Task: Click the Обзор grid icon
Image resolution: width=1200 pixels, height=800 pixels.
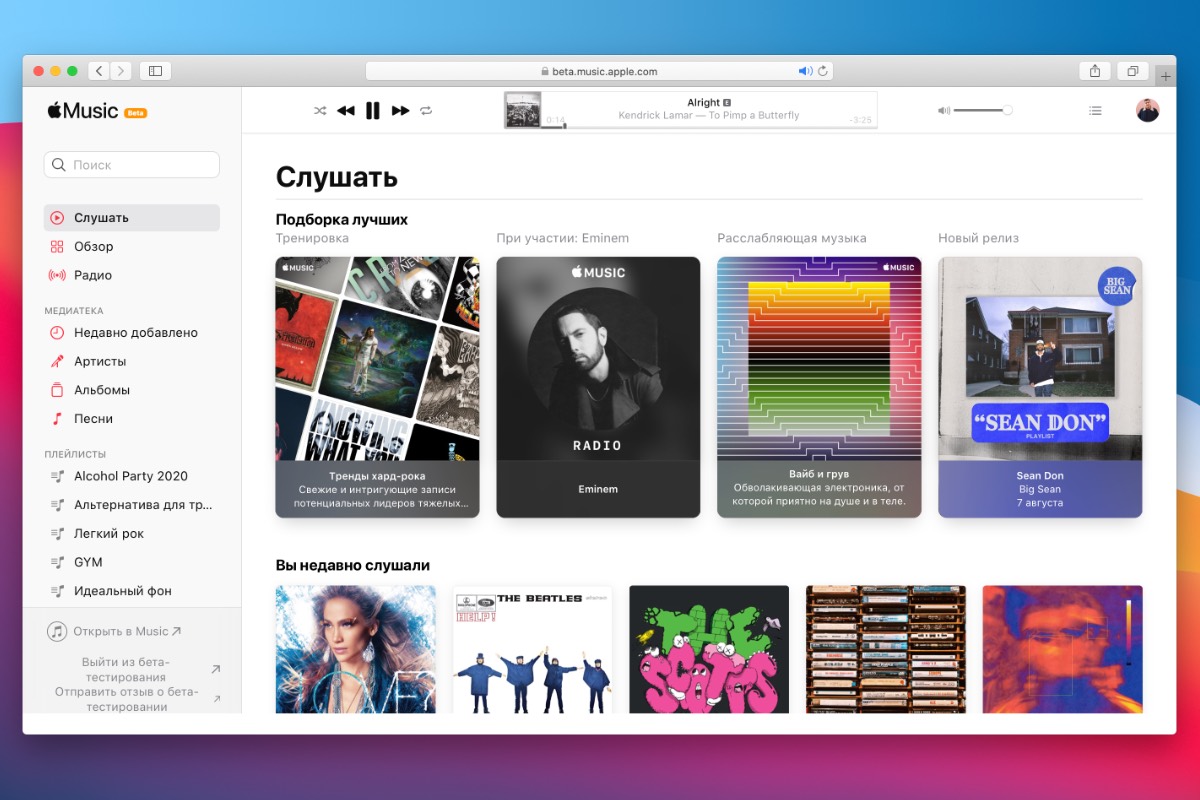Action: pos(57,246)
